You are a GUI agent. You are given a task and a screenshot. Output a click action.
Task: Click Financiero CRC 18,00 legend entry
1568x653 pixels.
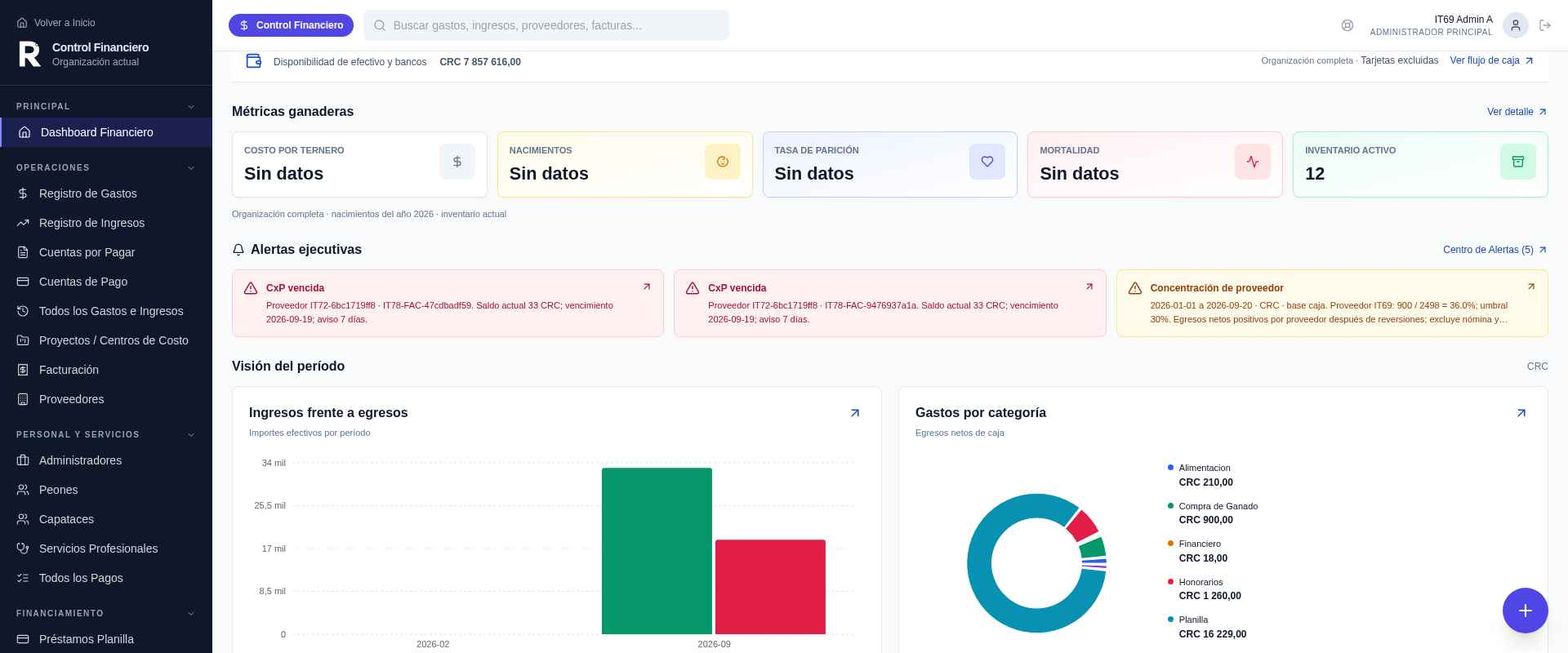tap(1202, 551)
